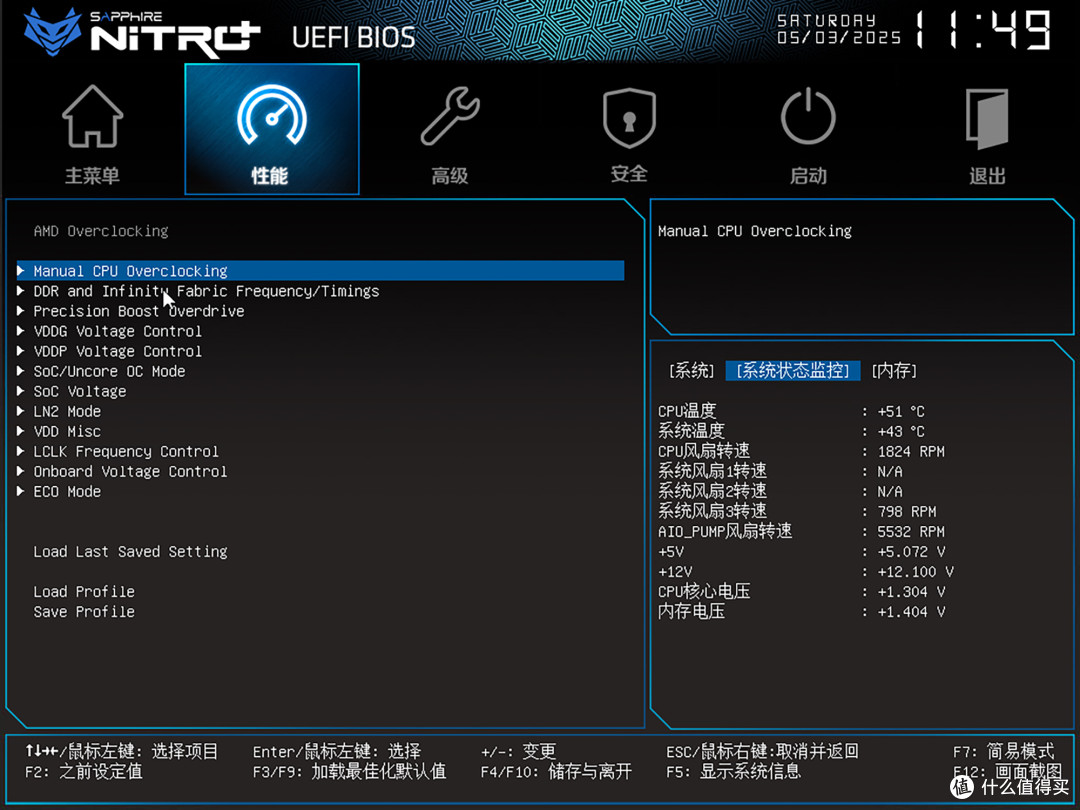Click Load Profile
The height and width of the screenshot is (810, 1080).
click(84, 592)
